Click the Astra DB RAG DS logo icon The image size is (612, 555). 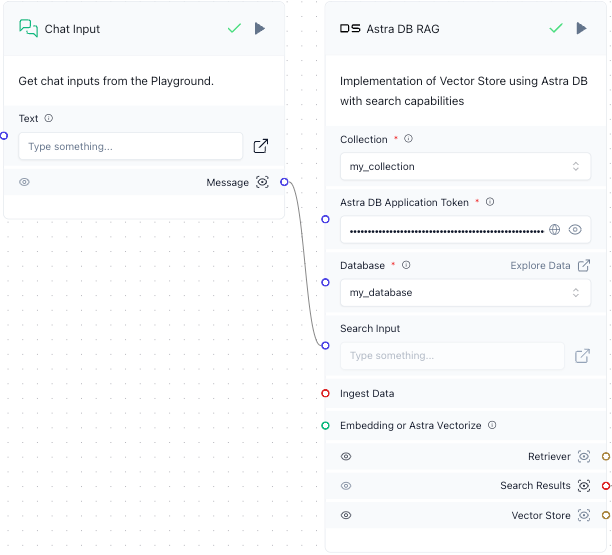350,29
